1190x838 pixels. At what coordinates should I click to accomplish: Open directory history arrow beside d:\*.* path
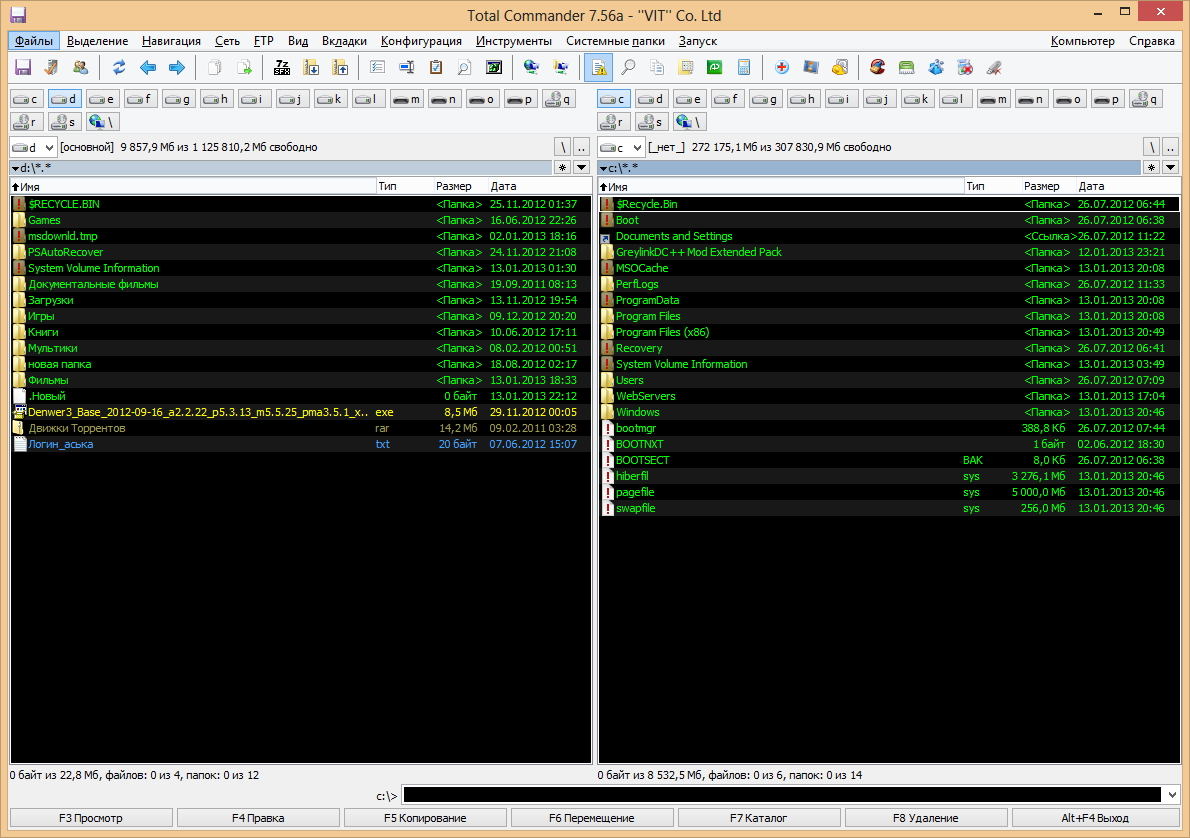[581, 168]
